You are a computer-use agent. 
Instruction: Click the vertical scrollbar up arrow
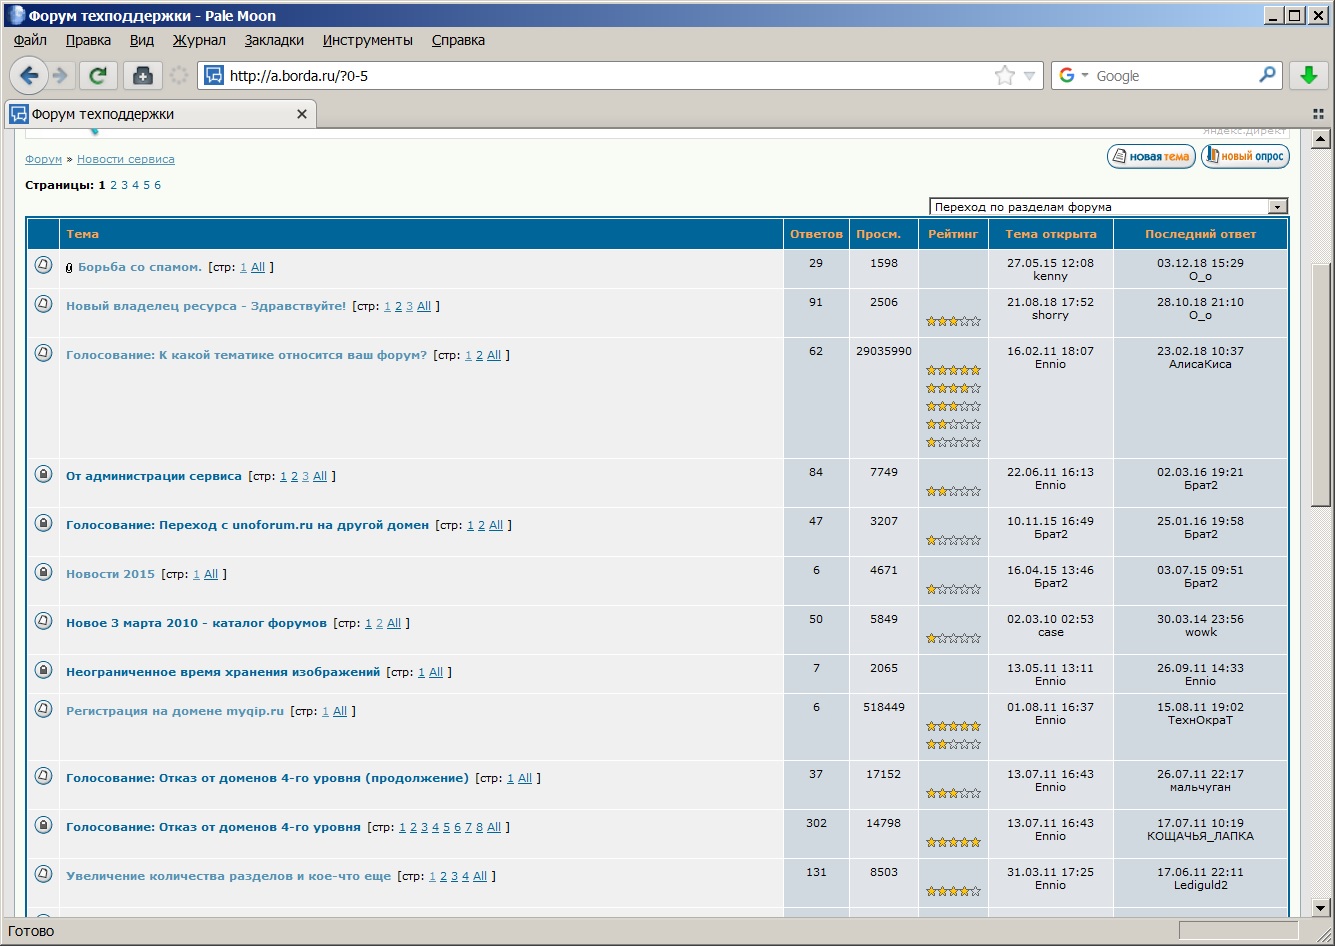[x=1320, y=139]
